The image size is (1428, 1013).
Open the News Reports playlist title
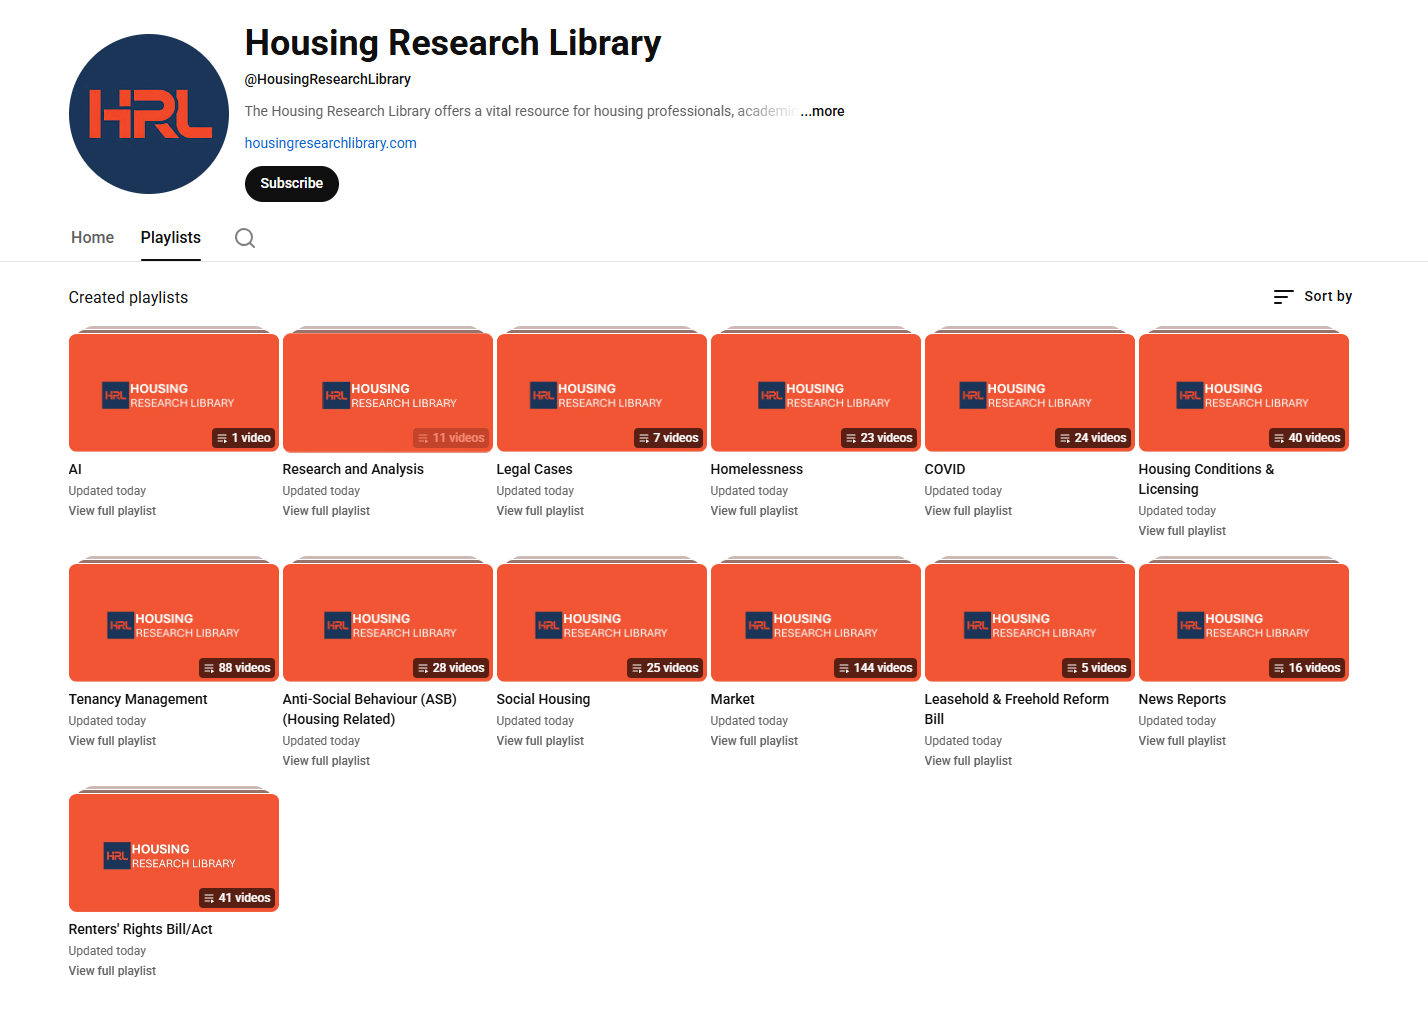click(1181, 699)
